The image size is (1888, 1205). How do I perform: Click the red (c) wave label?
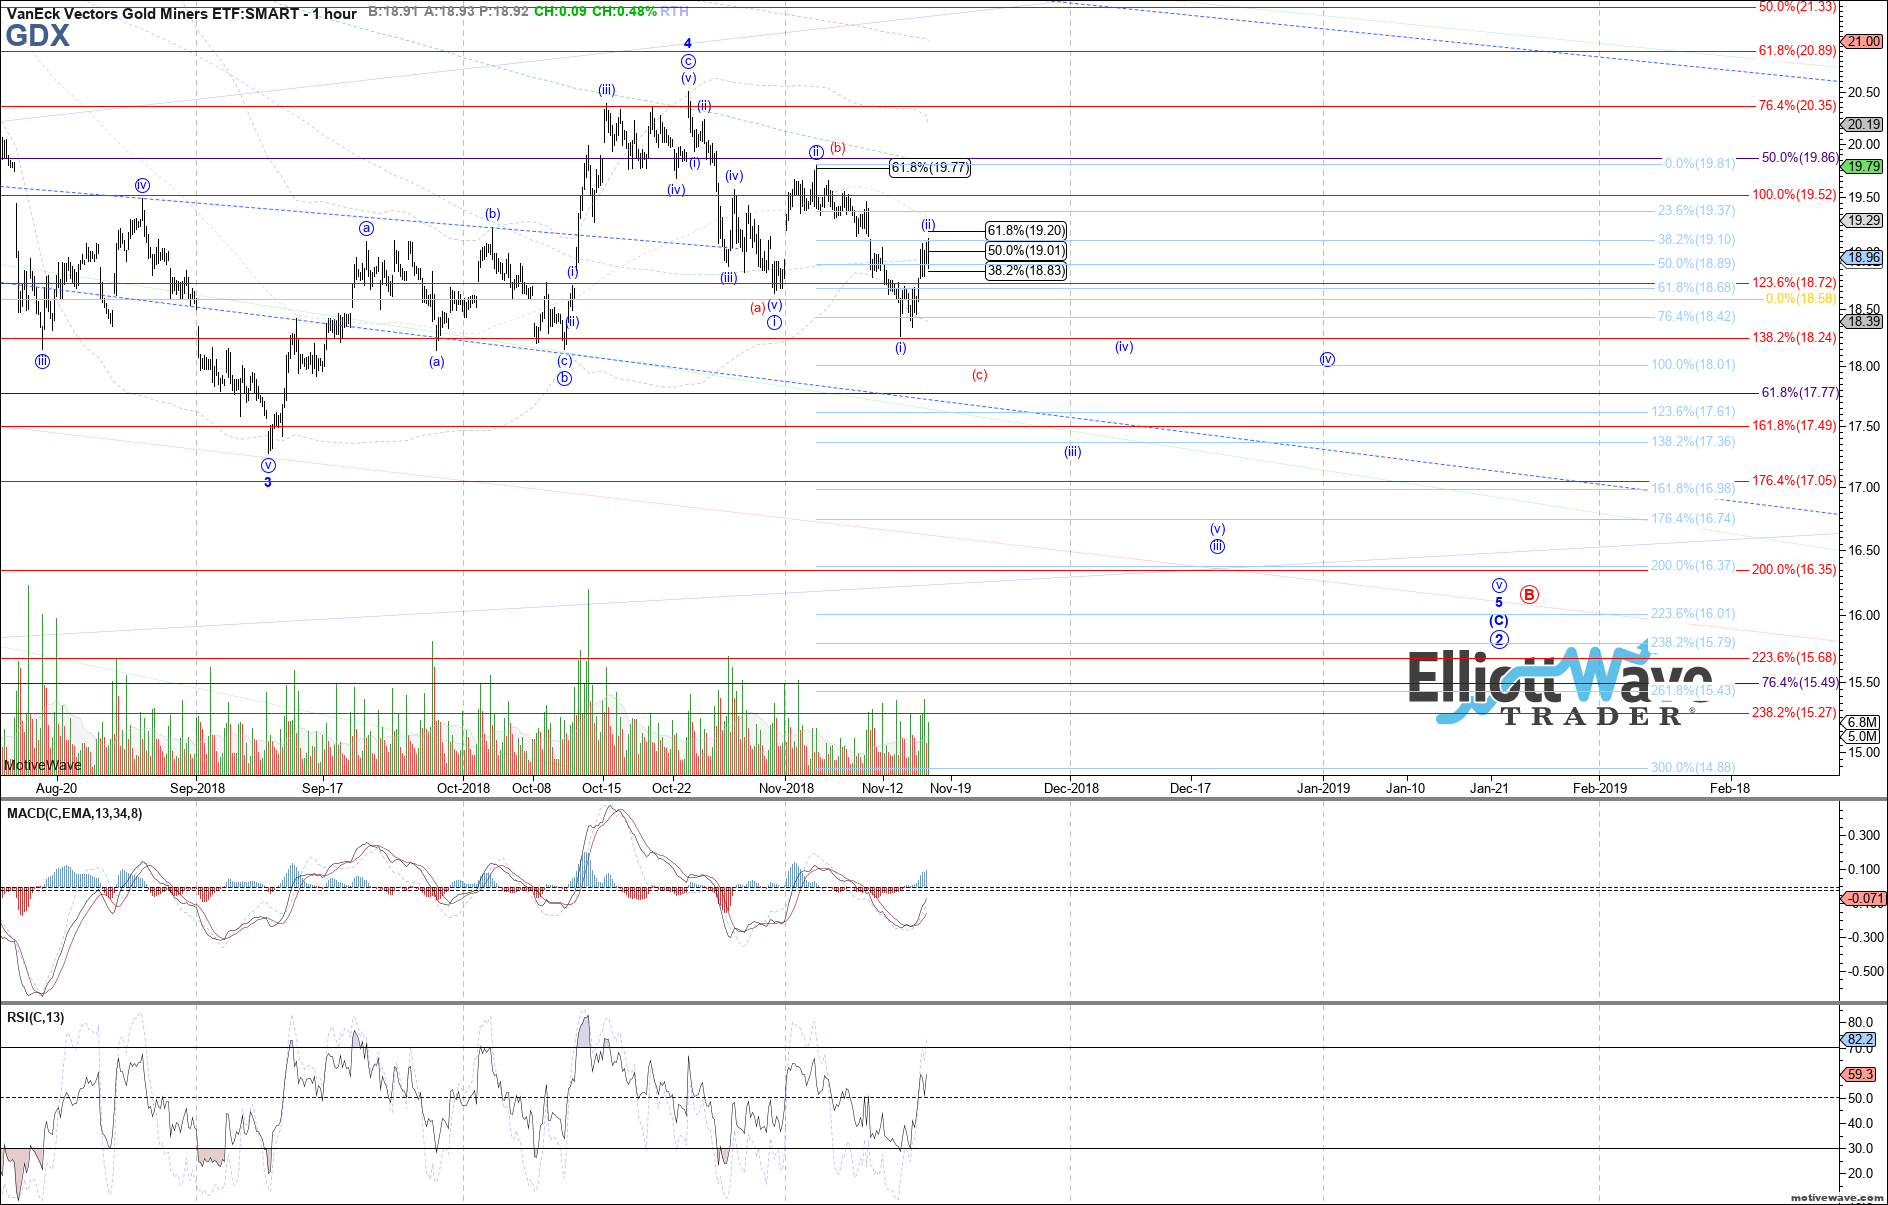[980, 375]
